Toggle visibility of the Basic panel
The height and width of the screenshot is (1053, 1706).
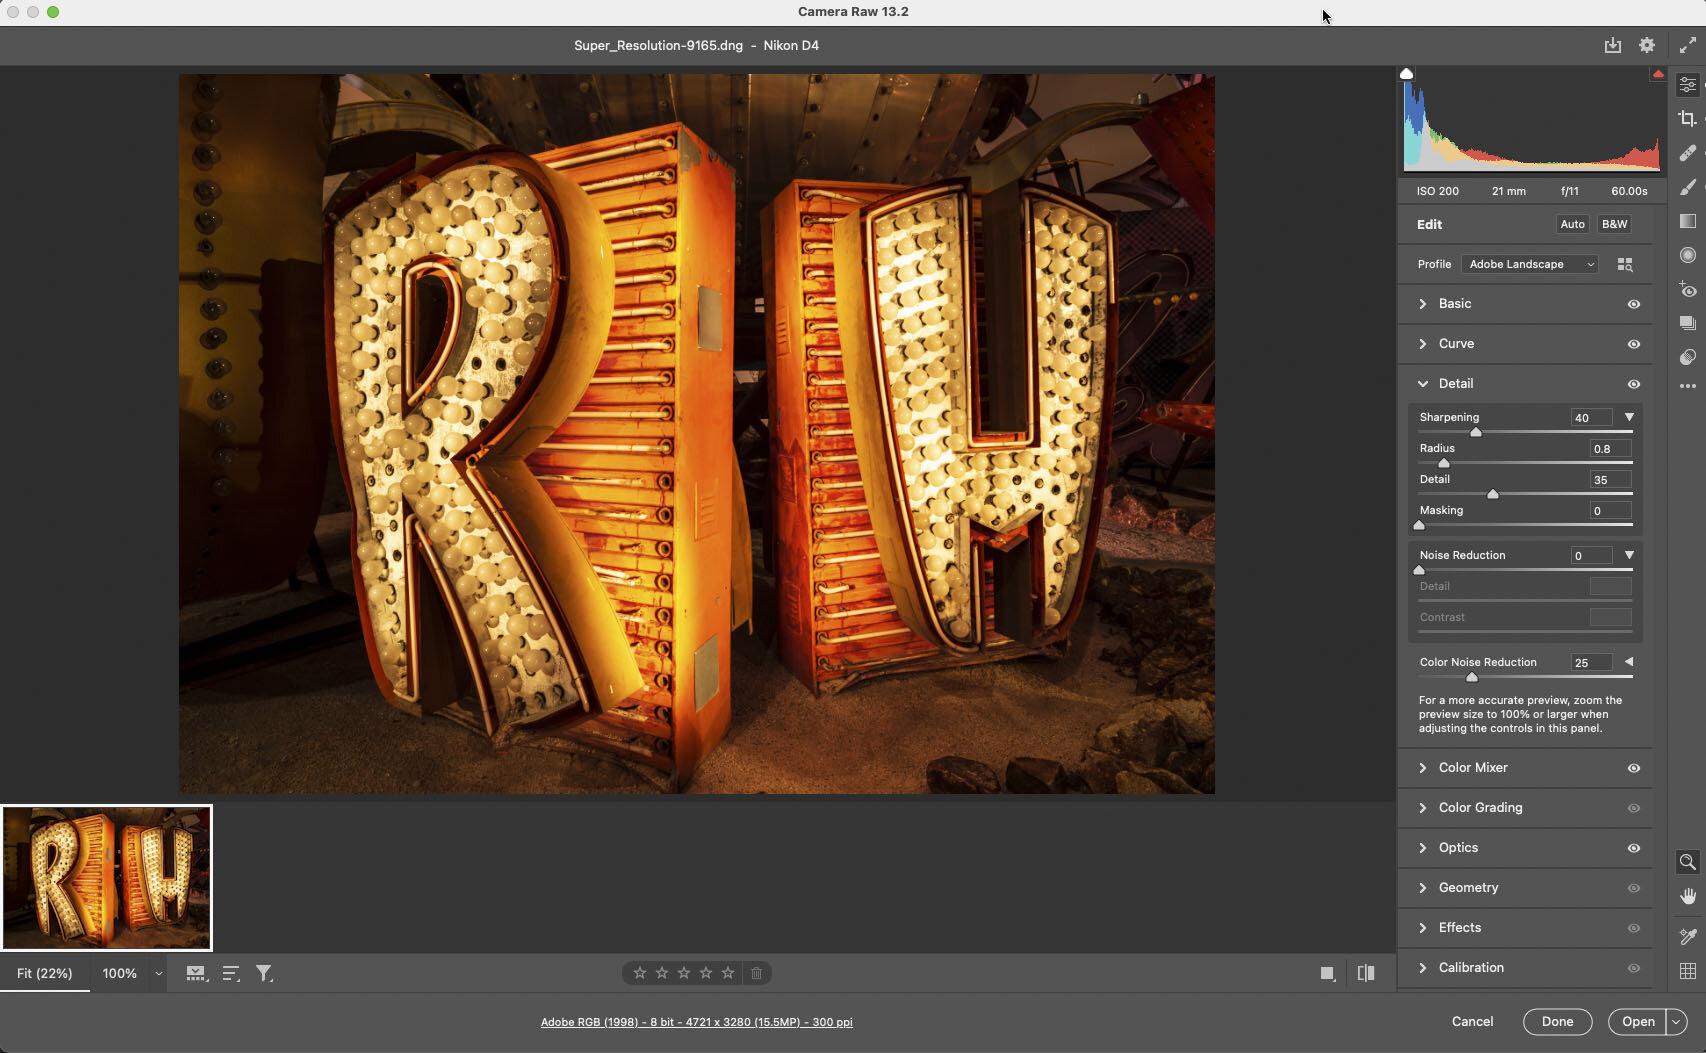[1633, 304]
